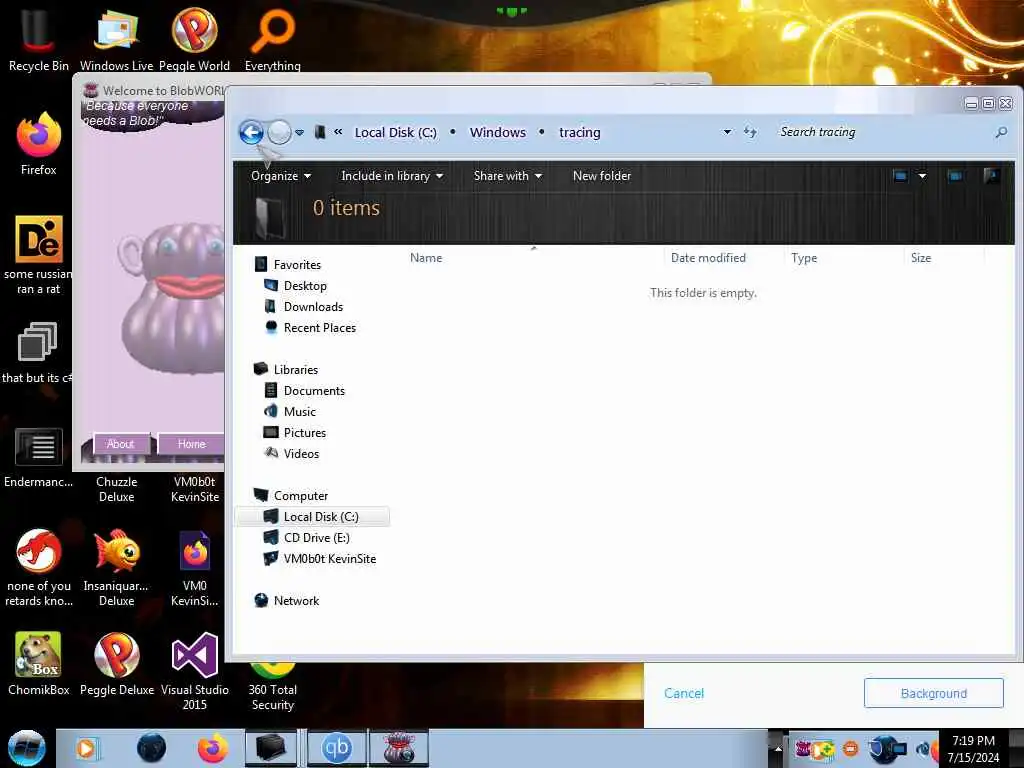Select the VM0 KevinSi... Firefox file icon
The width and height of the screenshot is (1024, 768).
(x=195, y=568)
